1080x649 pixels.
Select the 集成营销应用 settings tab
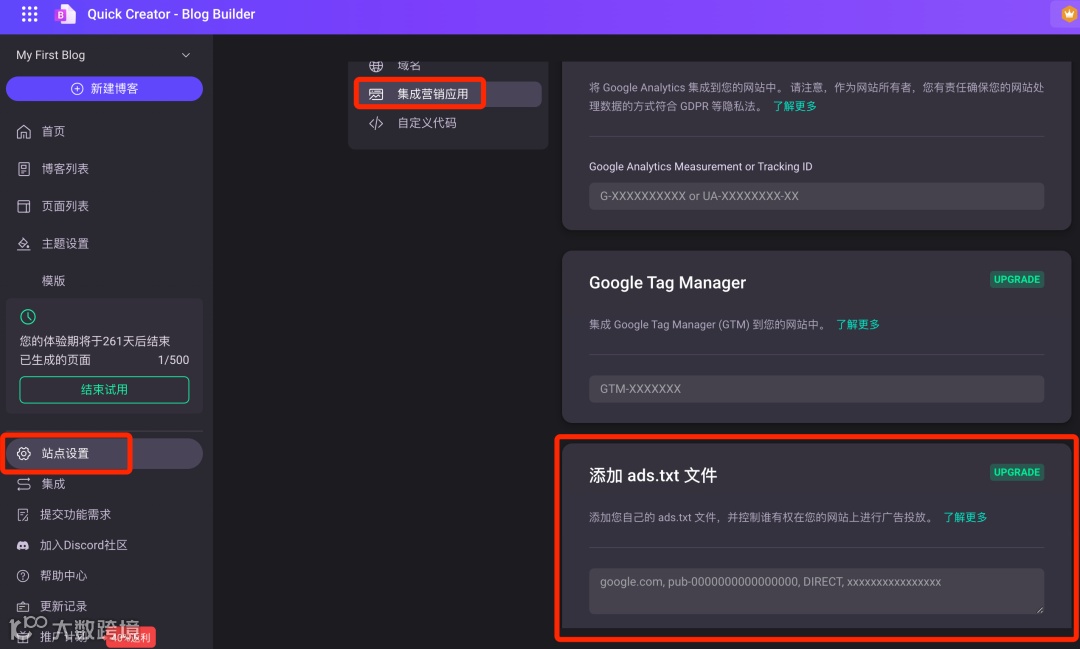click(x=448, y=94)
